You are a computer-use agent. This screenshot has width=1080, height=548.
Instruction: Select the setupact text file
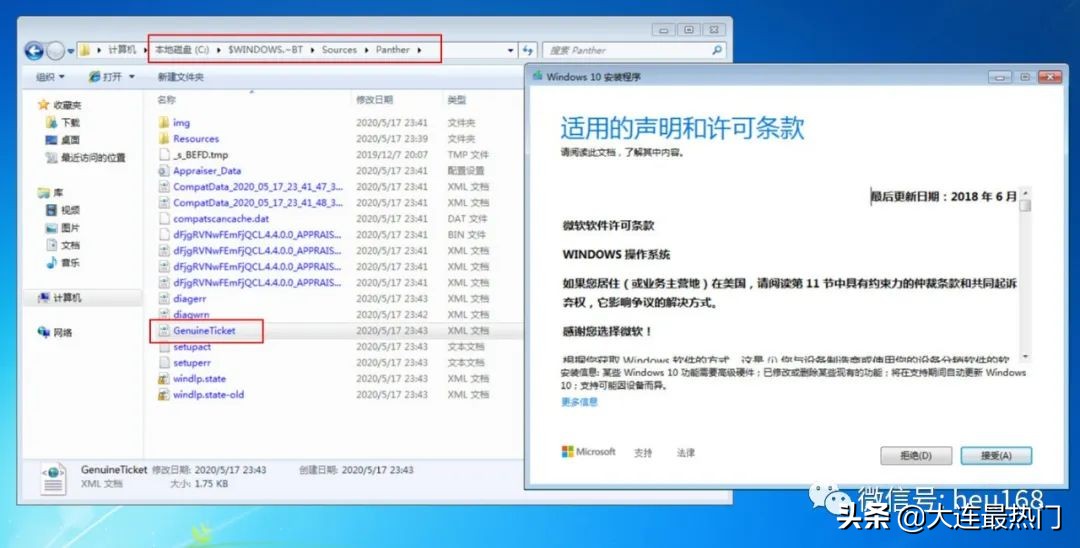coord(192,347)
